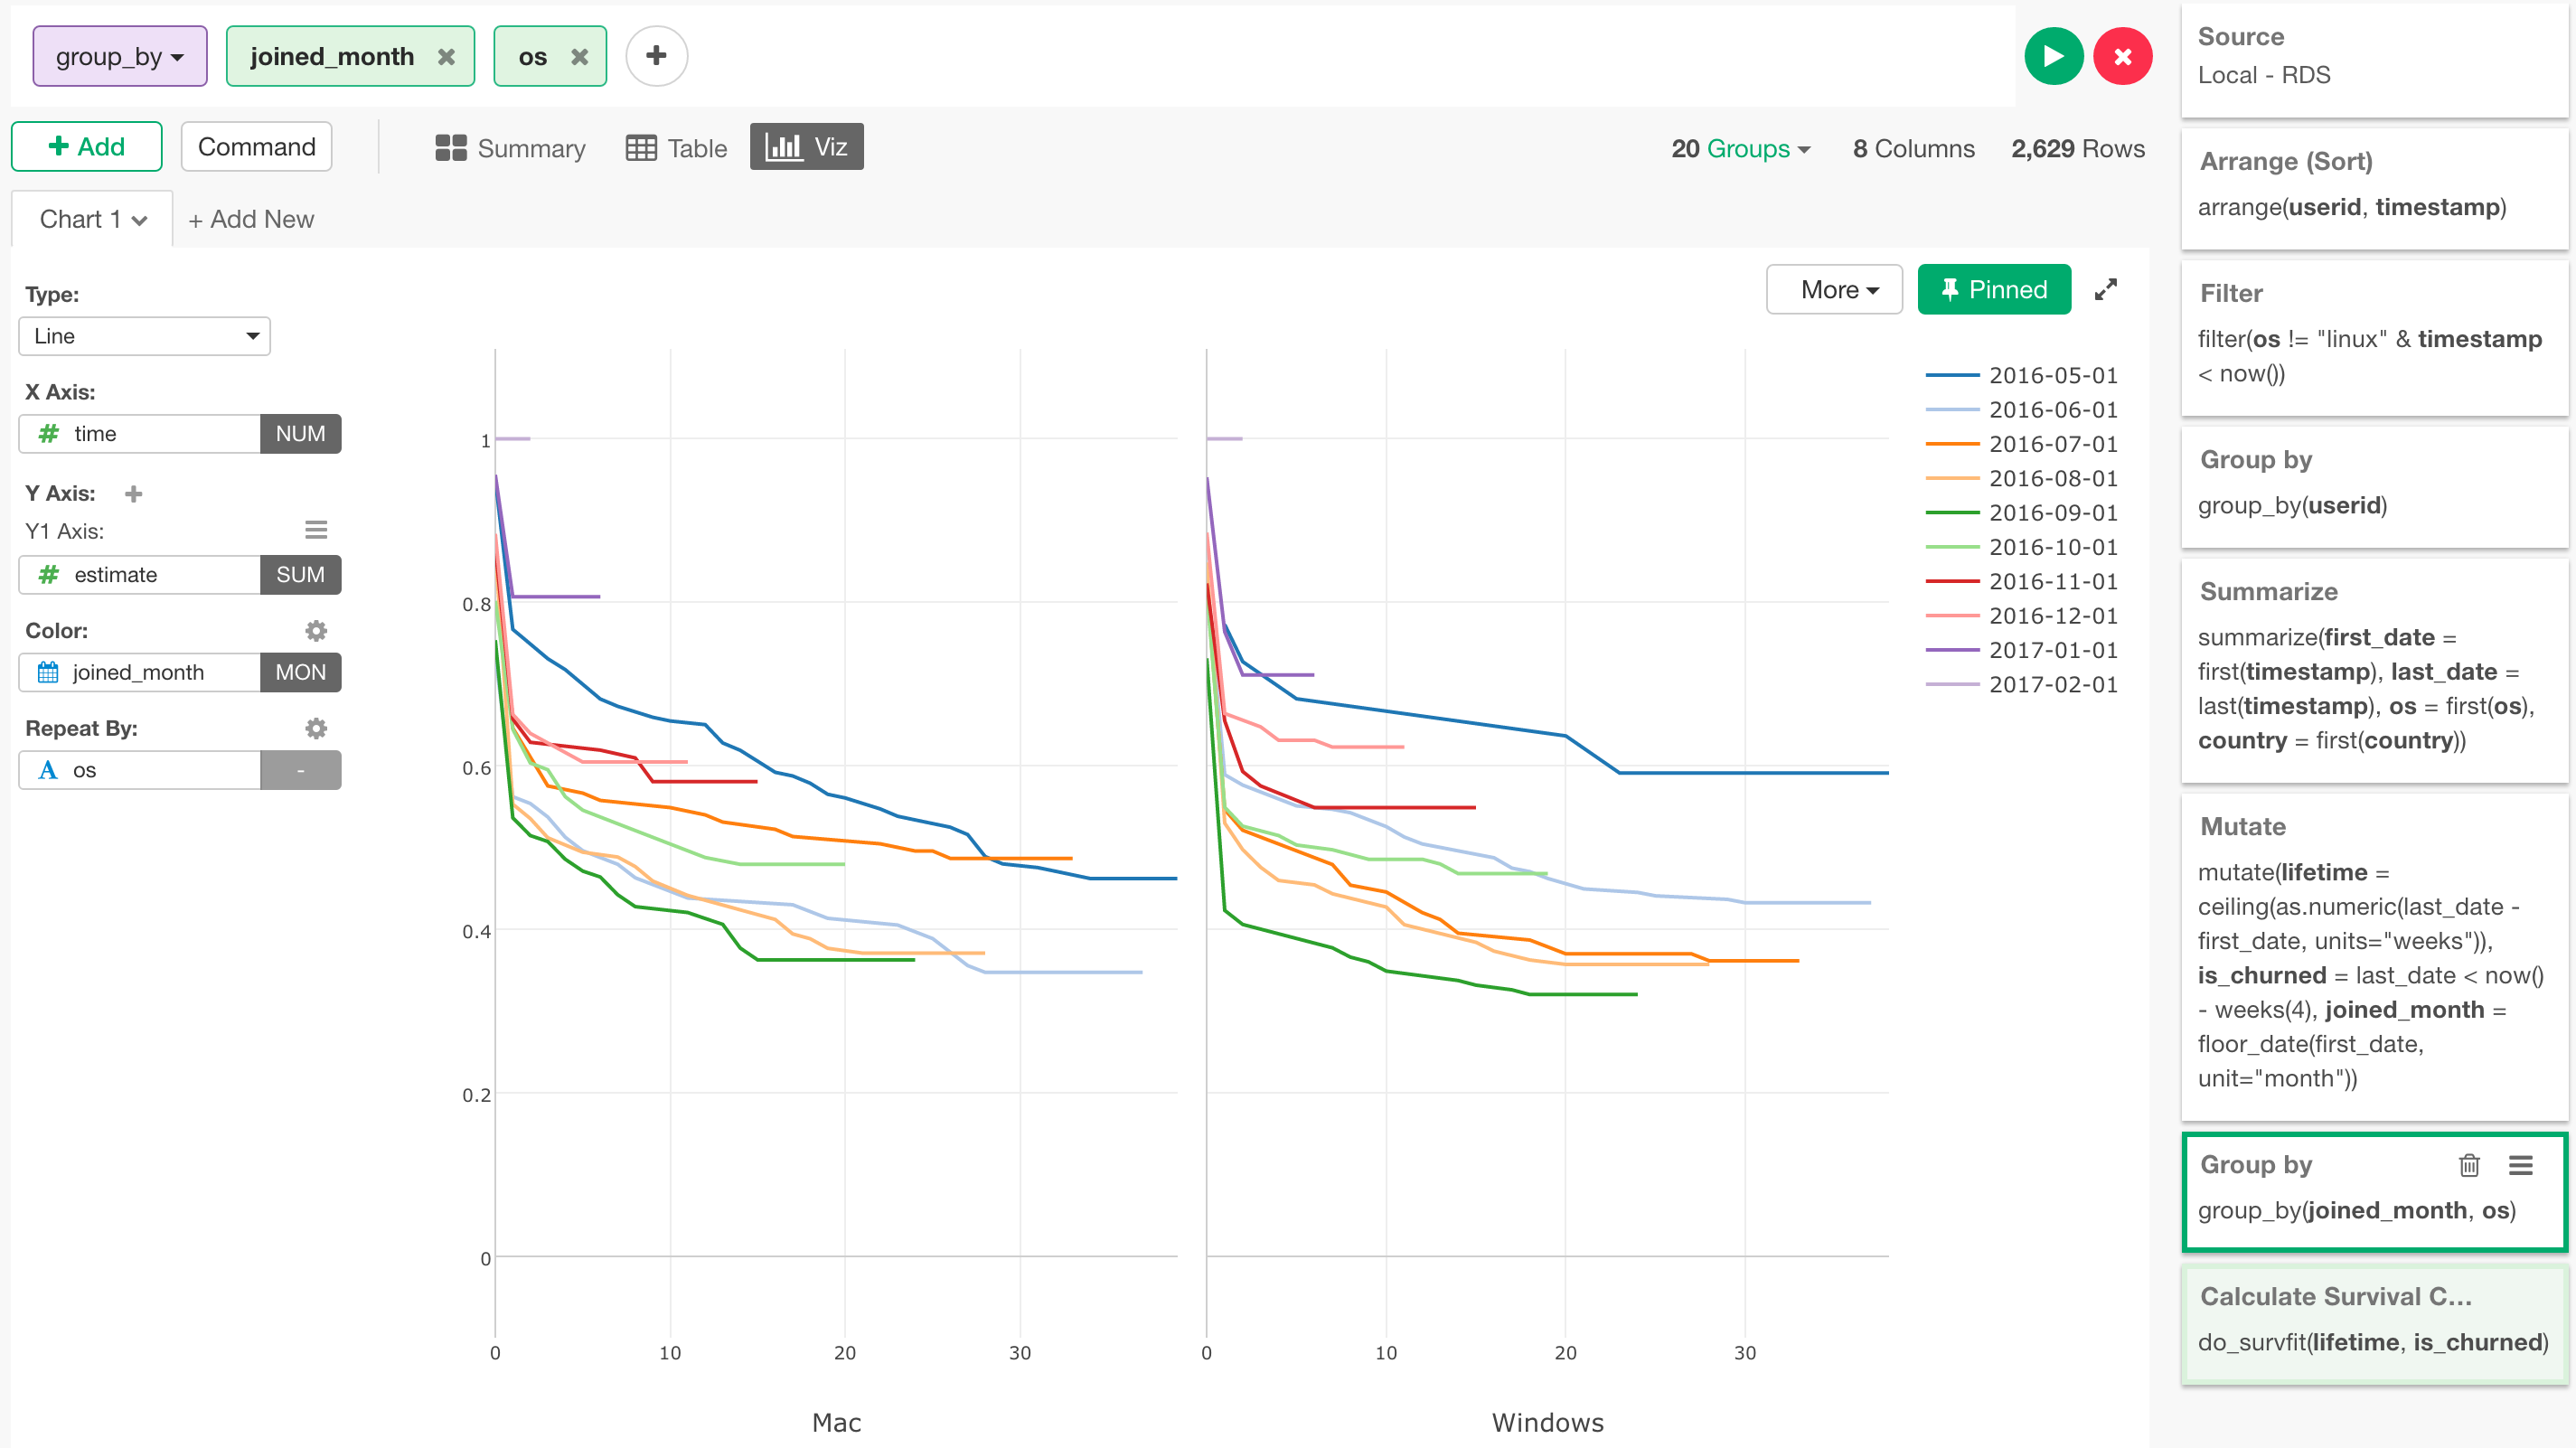Open menu for group_by(joined_month, os) step
This screenshot has width=2576, height=1448.
(2520, 1165)
